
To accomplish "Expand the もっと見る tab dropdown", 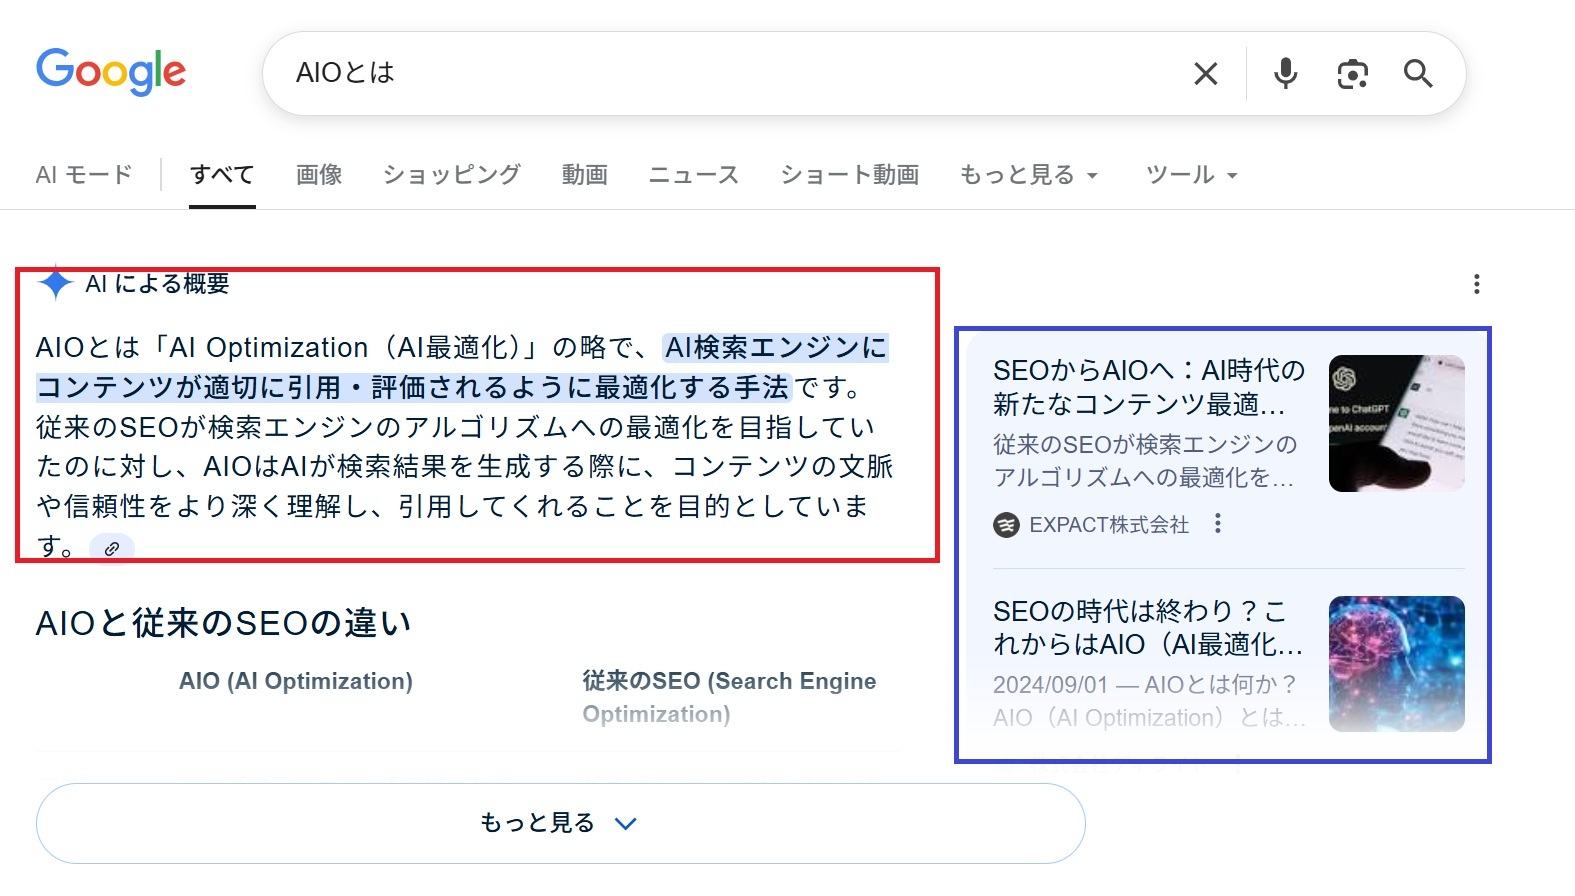I will pos(1028,175).
